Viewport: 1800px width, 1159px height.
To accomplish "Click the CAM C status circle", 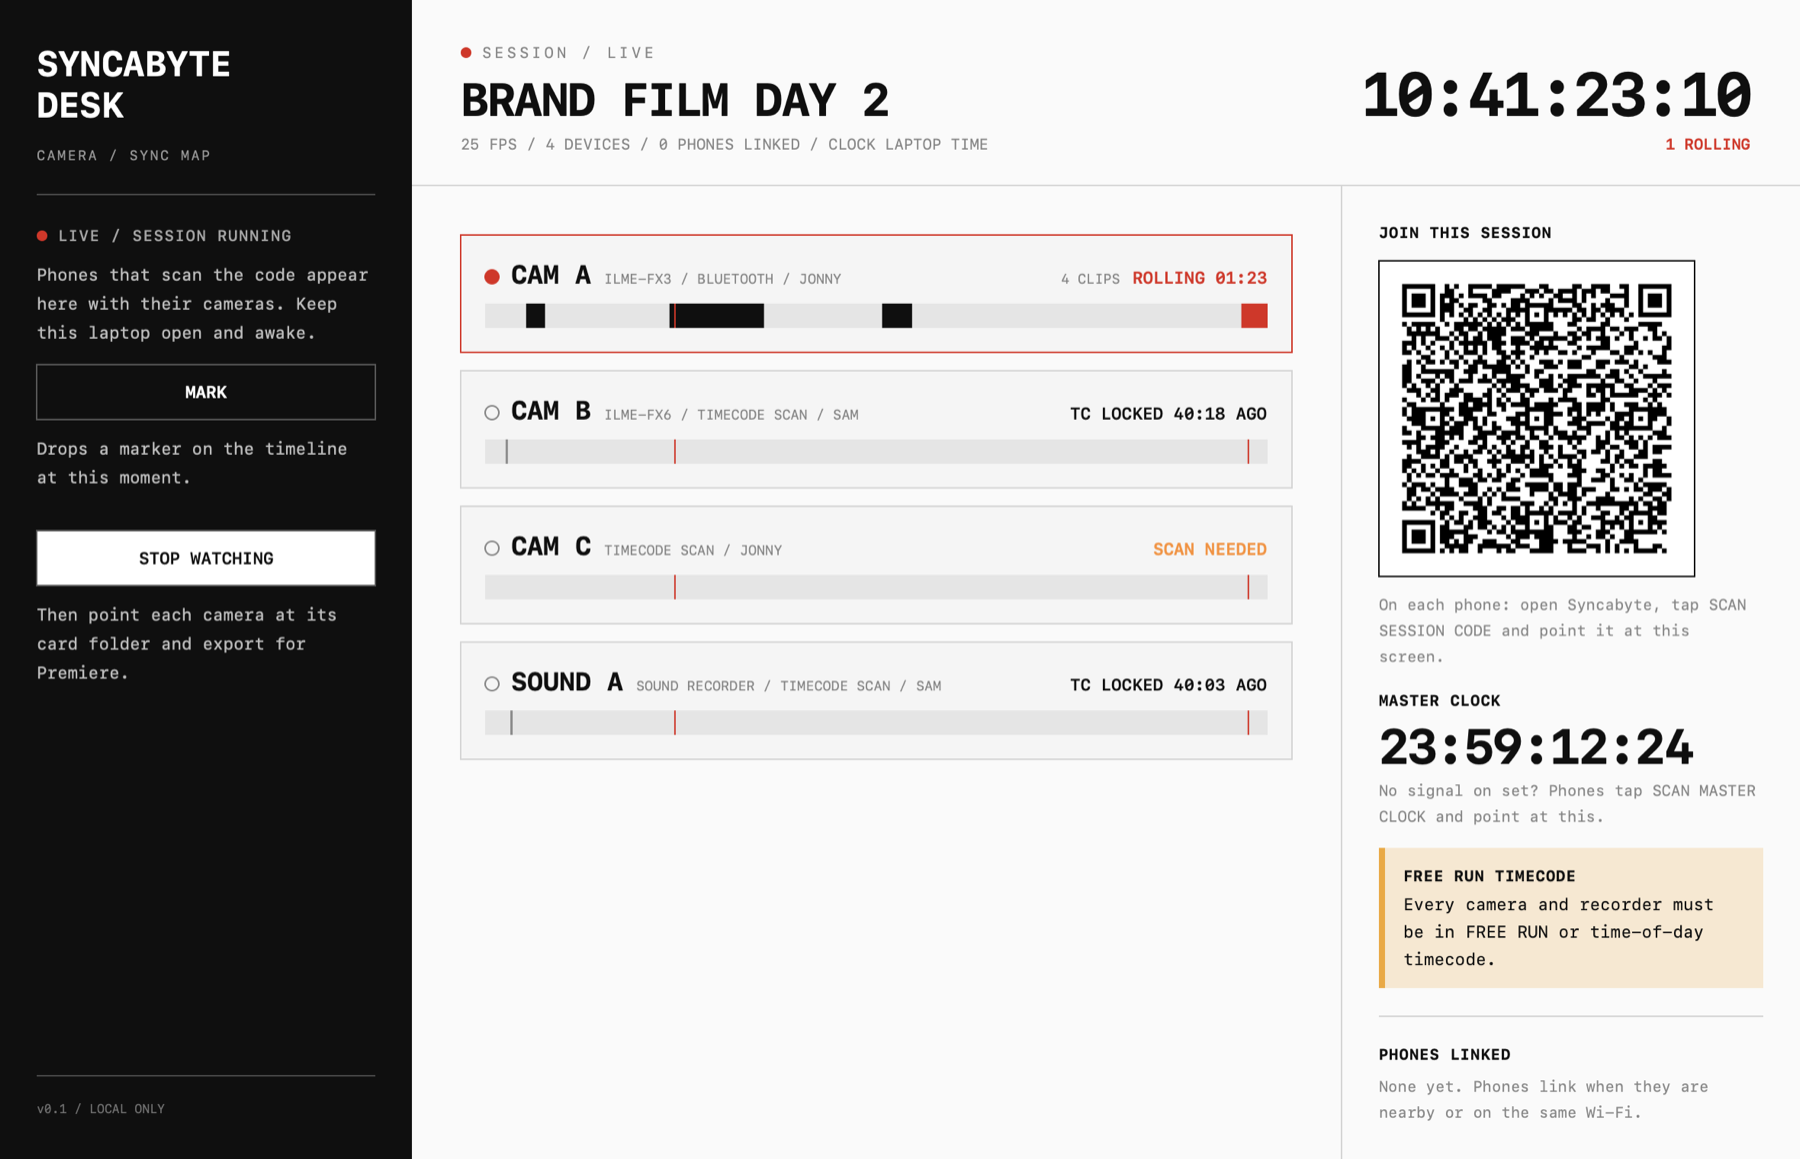I will [x=492, y=548].
